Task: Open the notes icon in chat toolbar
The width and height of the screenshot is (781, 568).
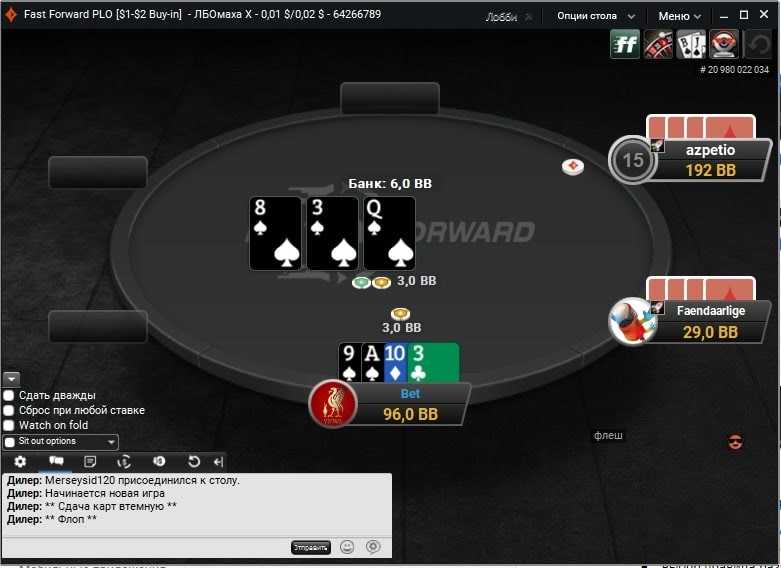Action: pyautogui.click(x=90, y=462)
